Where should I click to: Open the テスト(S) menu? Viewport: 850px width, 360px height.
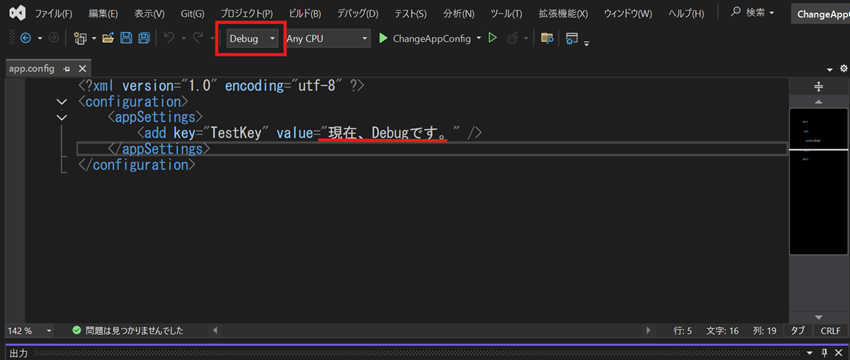410,14
